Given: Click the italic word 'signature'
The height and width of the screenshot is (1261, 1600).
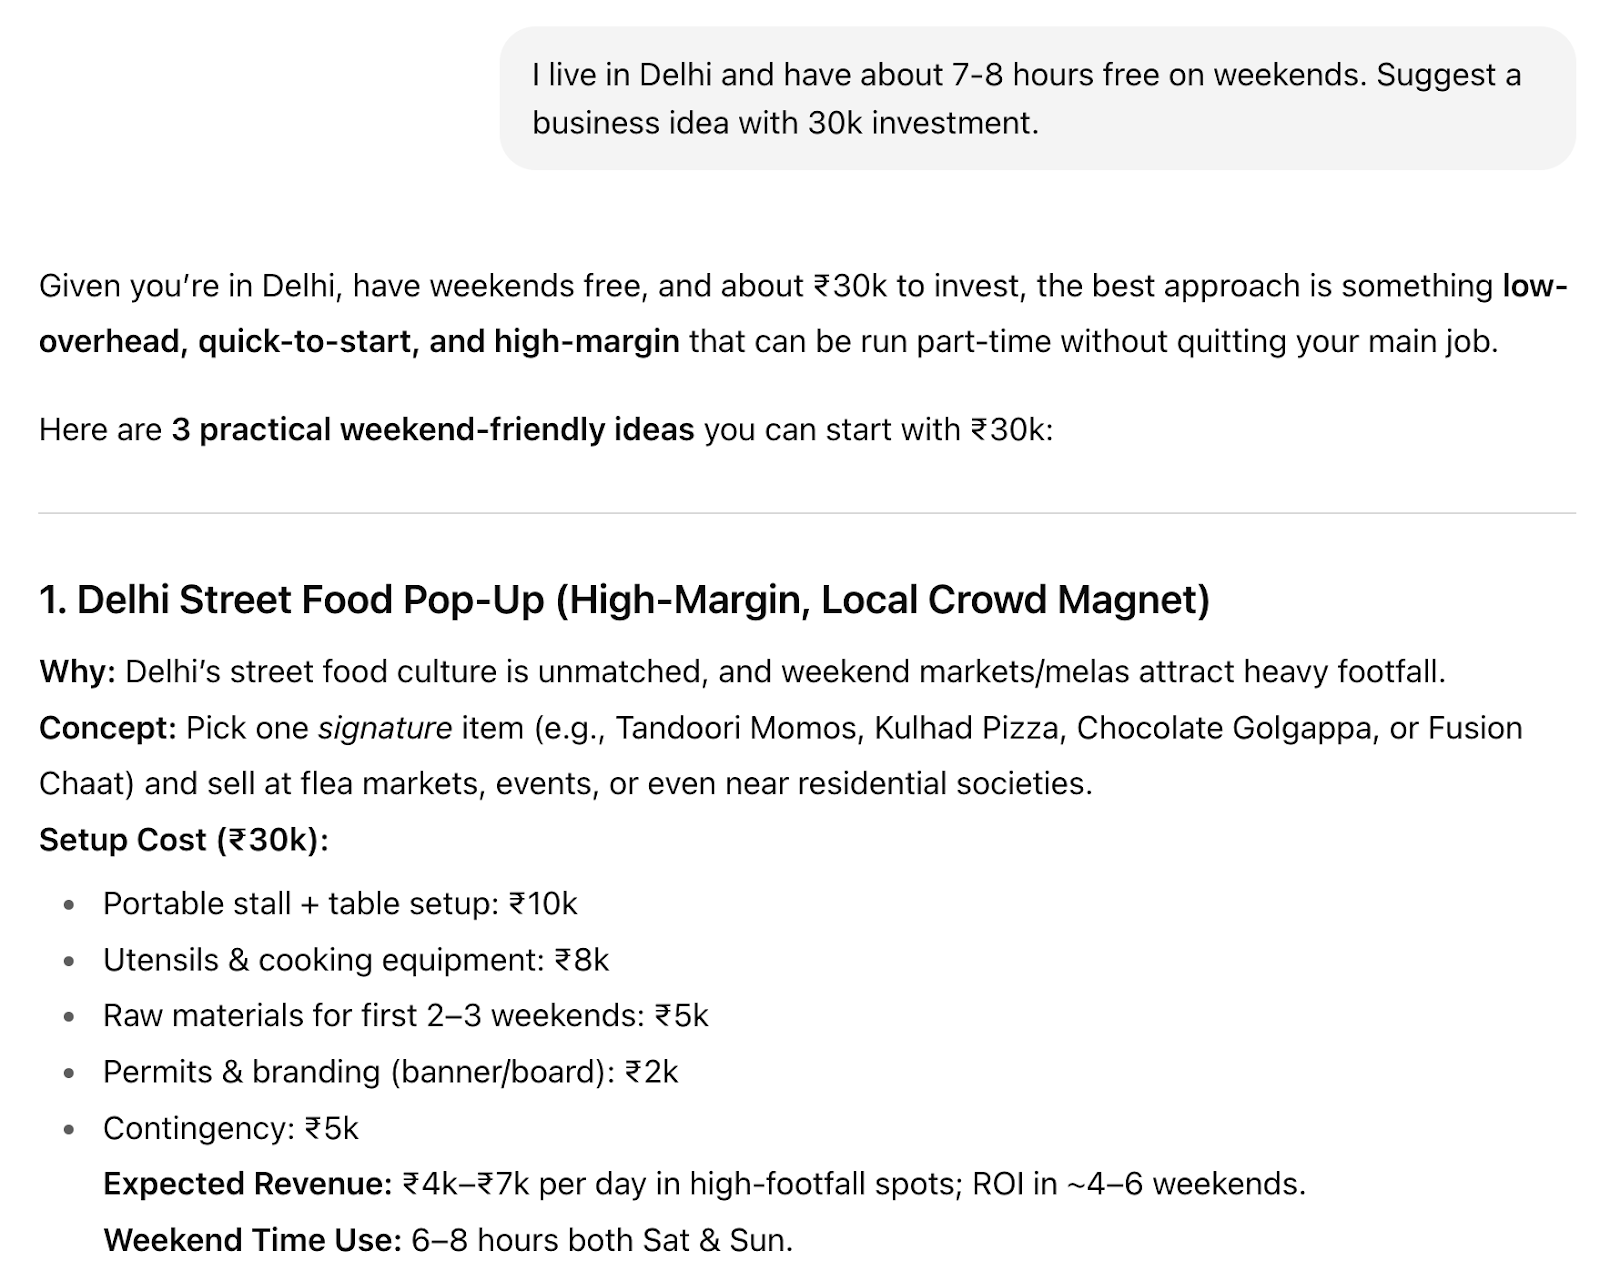Looking at the screenshot, I should coord(384,728).
